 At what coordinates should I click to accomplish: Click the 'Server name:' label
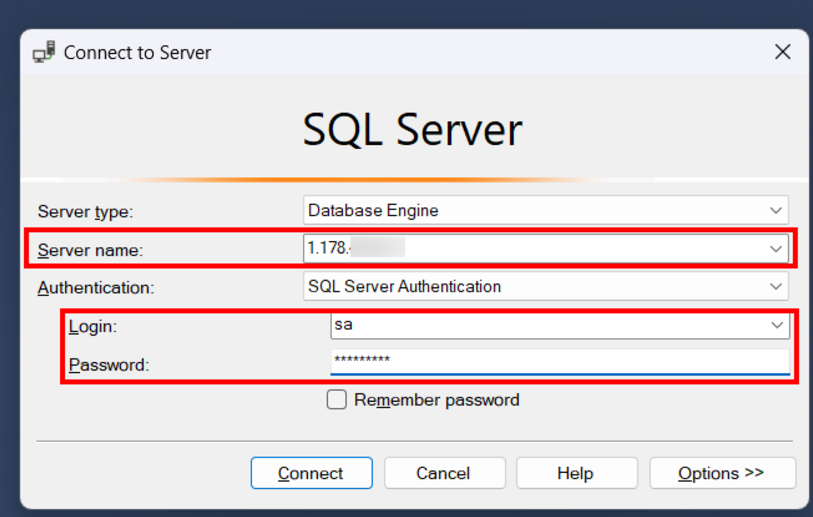point(90,251)
